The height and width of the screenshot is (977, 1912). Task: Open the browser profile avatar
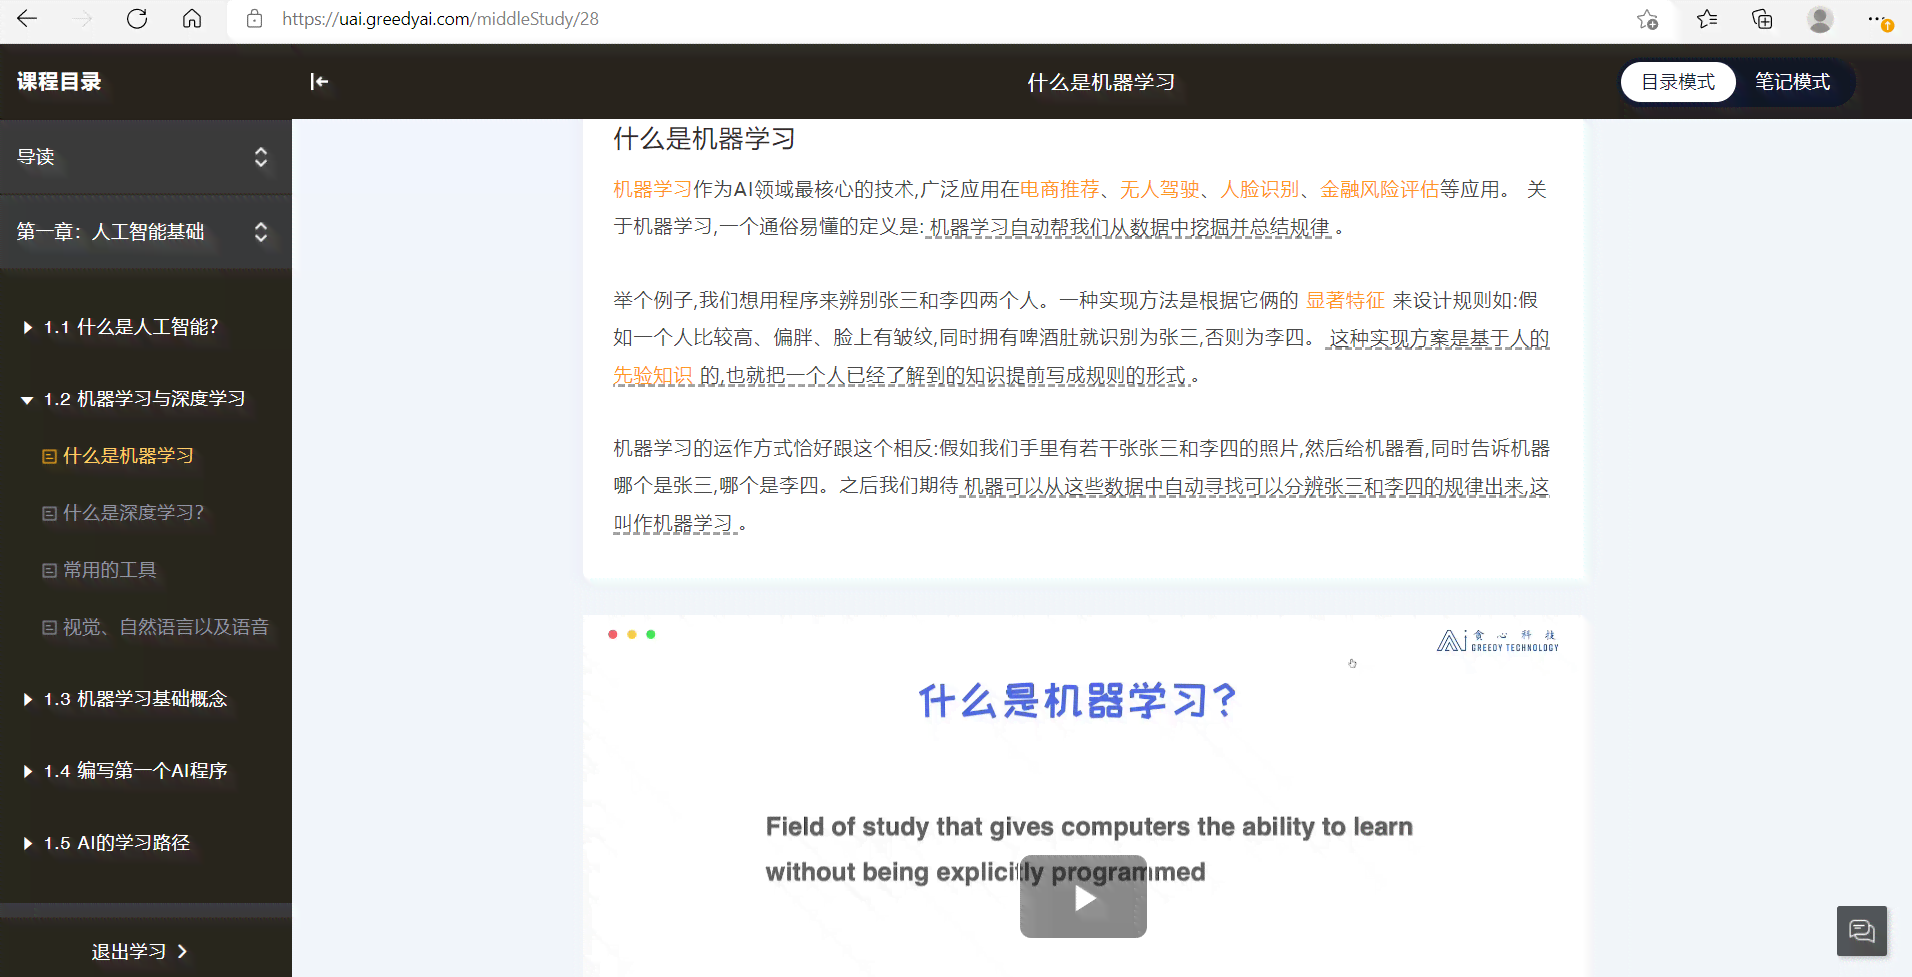click(x=1820, y=19)
